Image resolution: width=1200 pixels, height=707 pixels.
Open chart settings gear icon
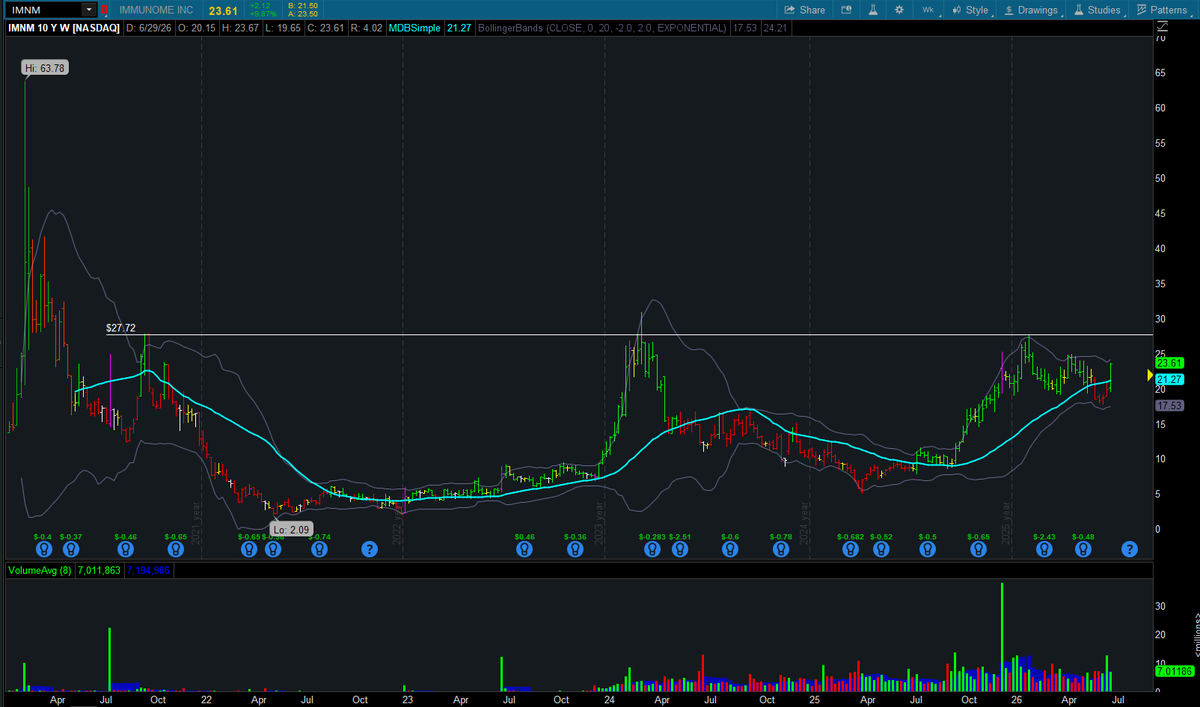(898, 9)
